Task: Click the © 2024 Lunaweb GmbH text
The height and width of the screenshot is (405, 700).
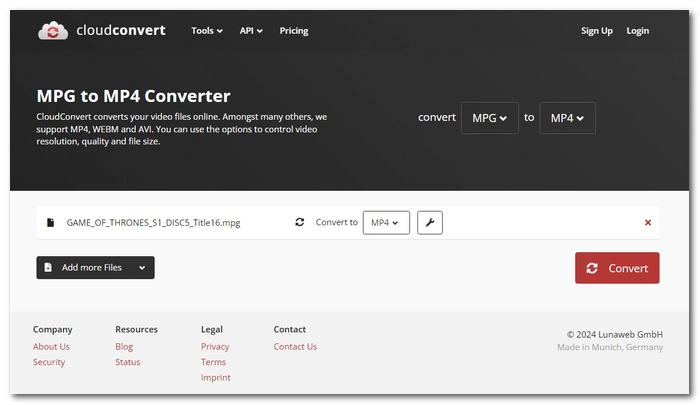Action: point(615,334)
